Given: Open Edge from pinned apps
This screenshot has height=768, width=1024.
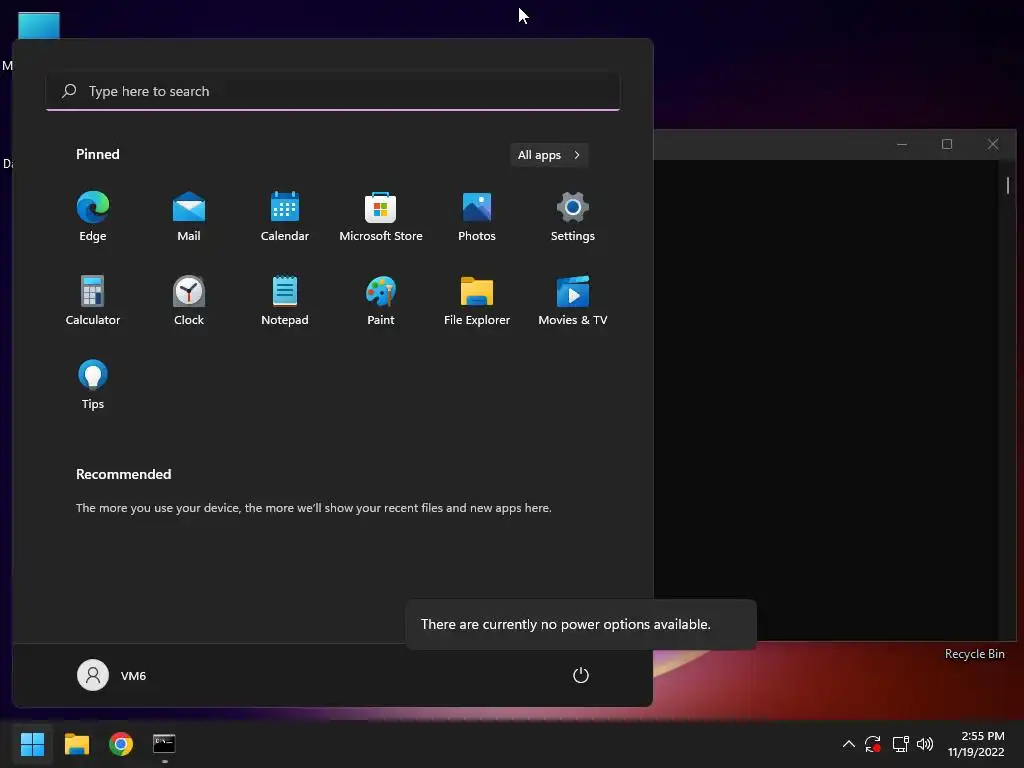Looking at the screenshot, I should coord(93,216).
